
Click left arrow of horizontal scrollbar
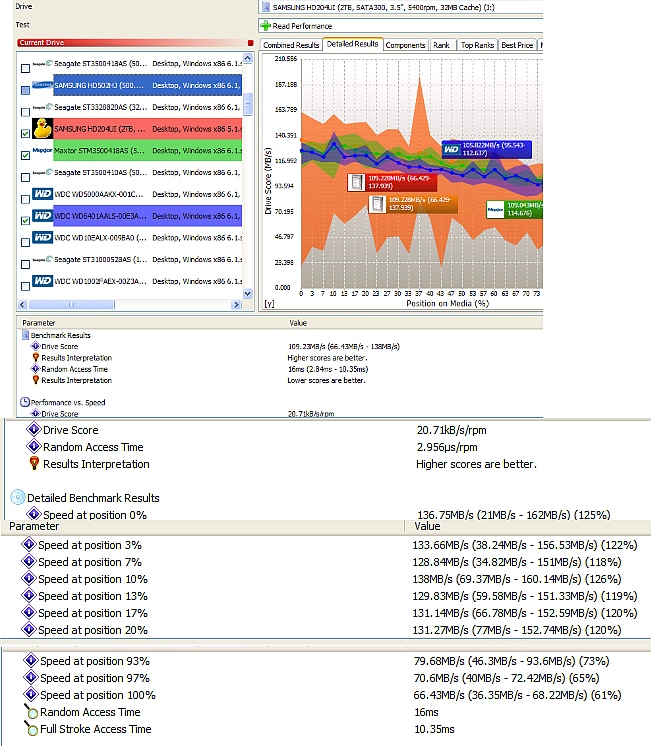tap(22, 304)
